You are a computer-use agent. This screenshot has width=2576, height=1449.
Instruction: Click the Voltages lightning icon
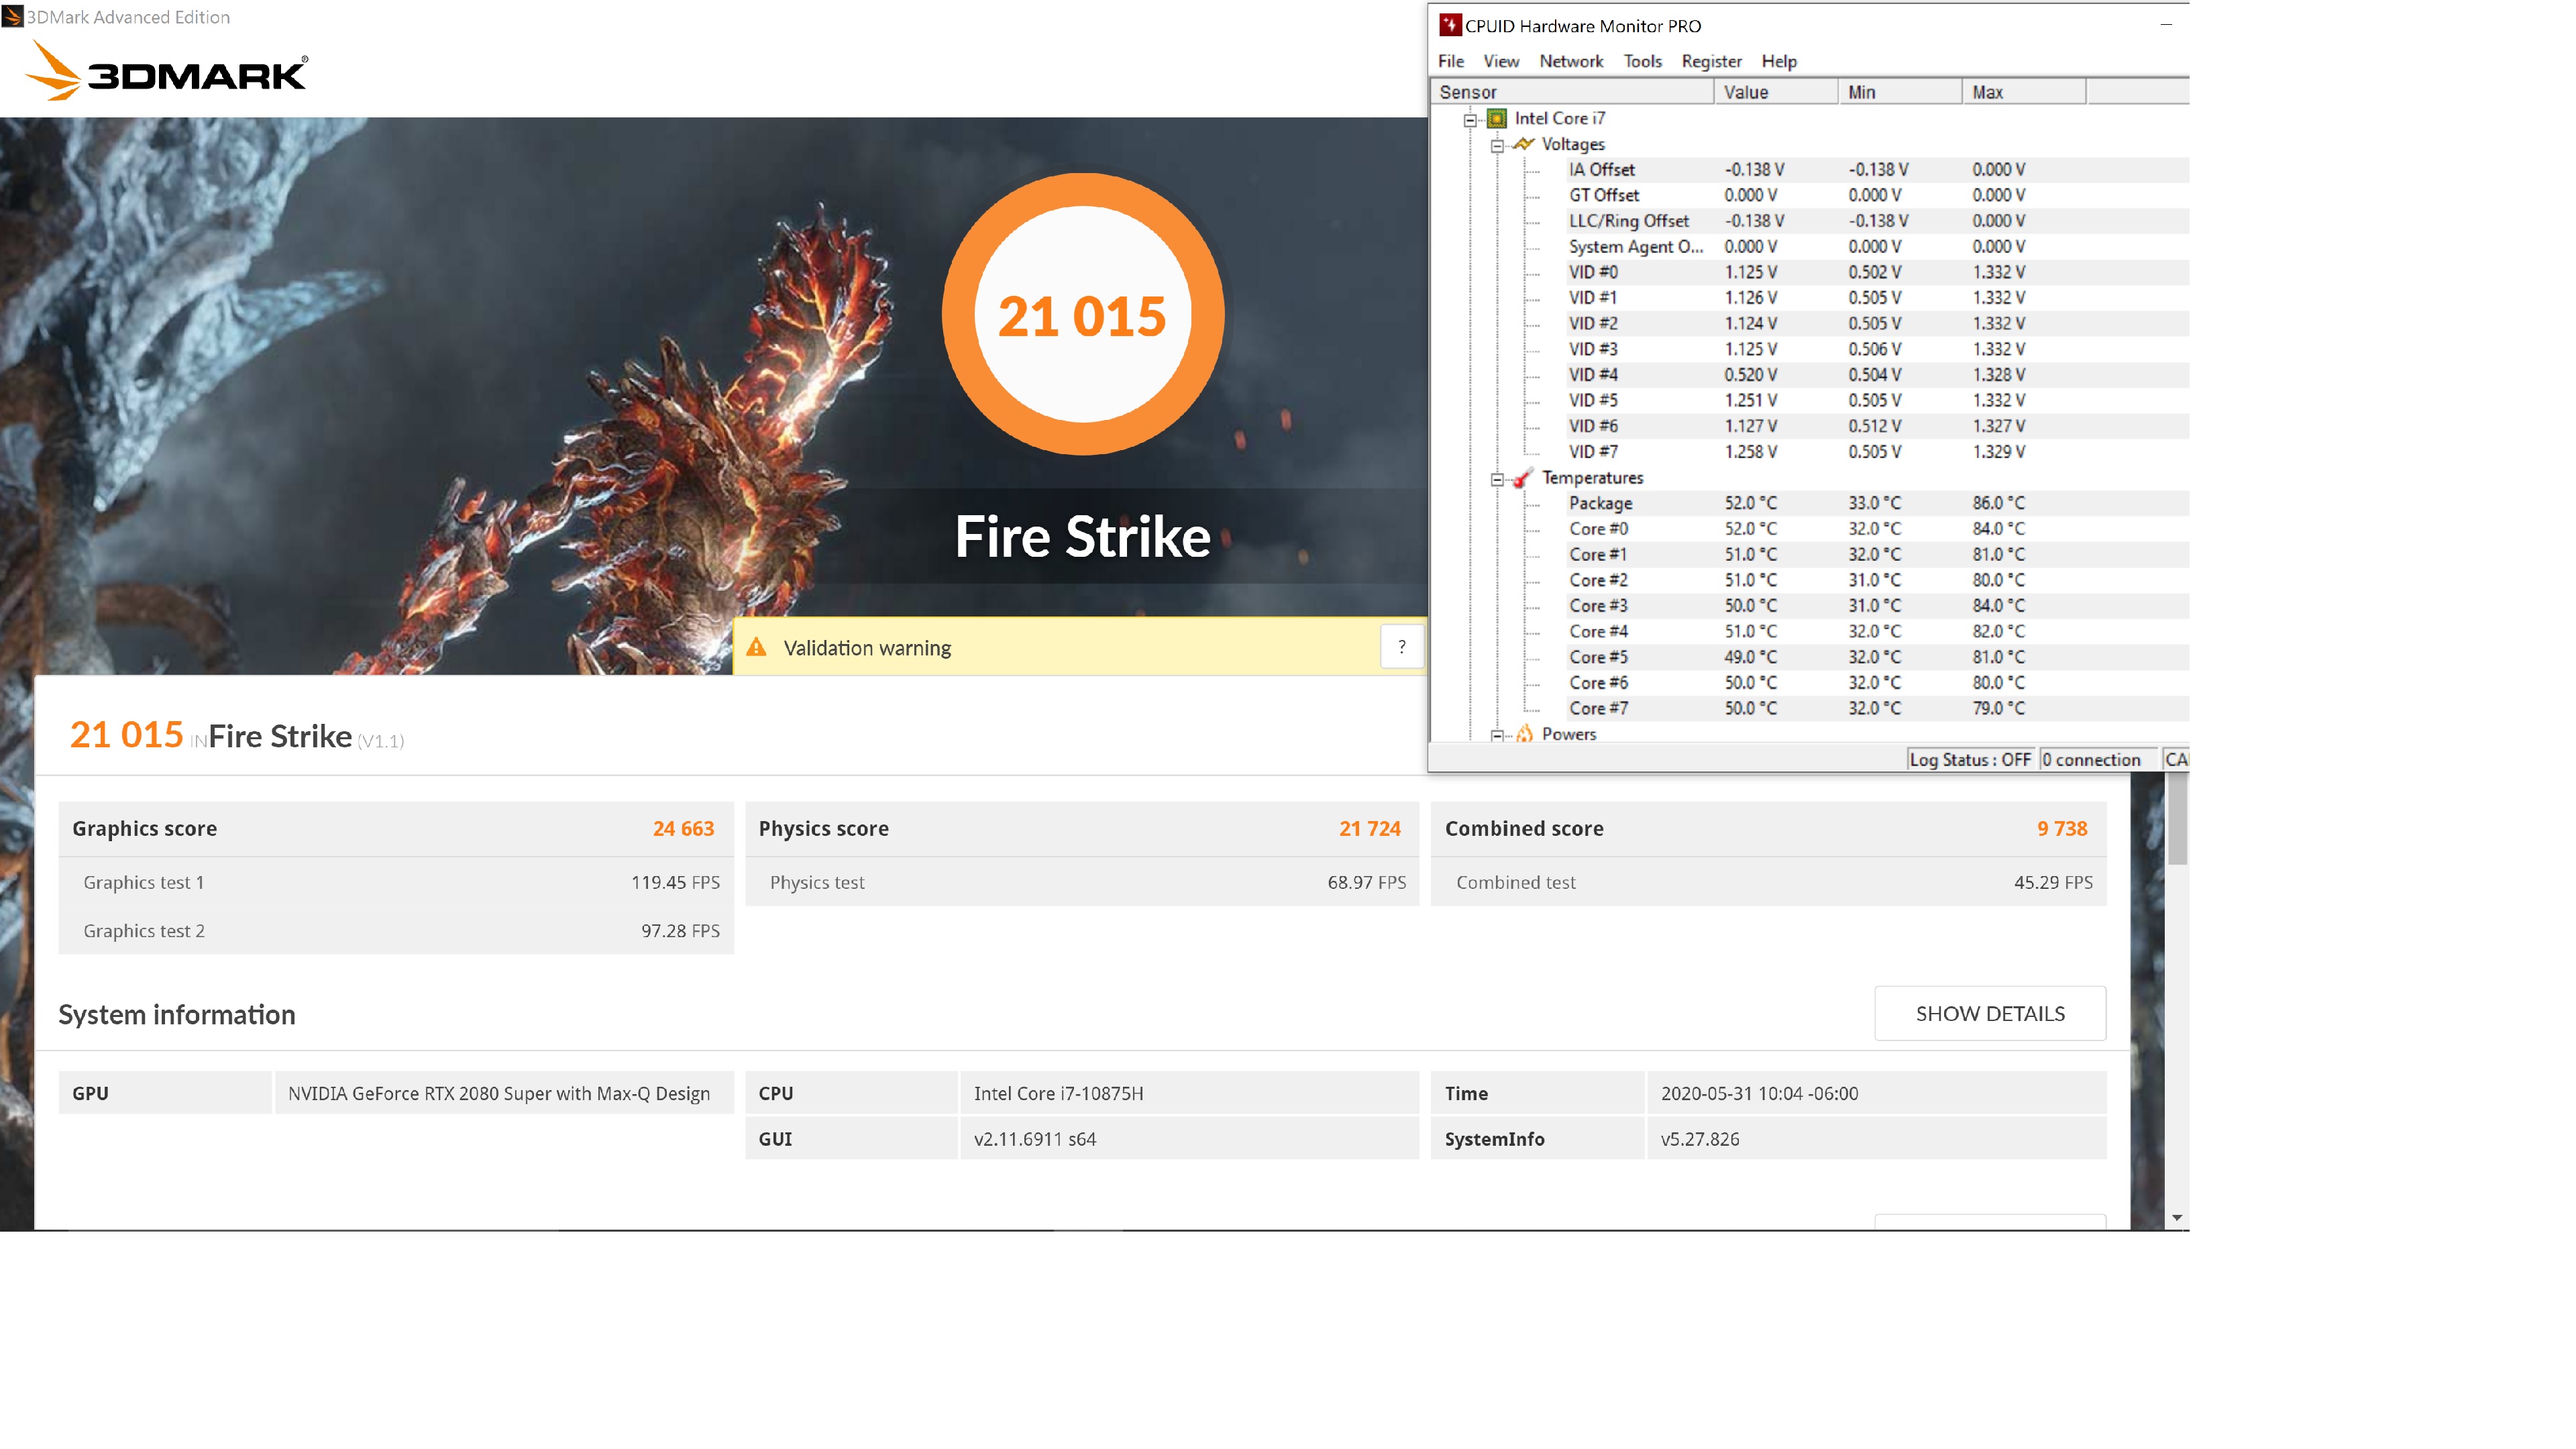coord(1523,144)
